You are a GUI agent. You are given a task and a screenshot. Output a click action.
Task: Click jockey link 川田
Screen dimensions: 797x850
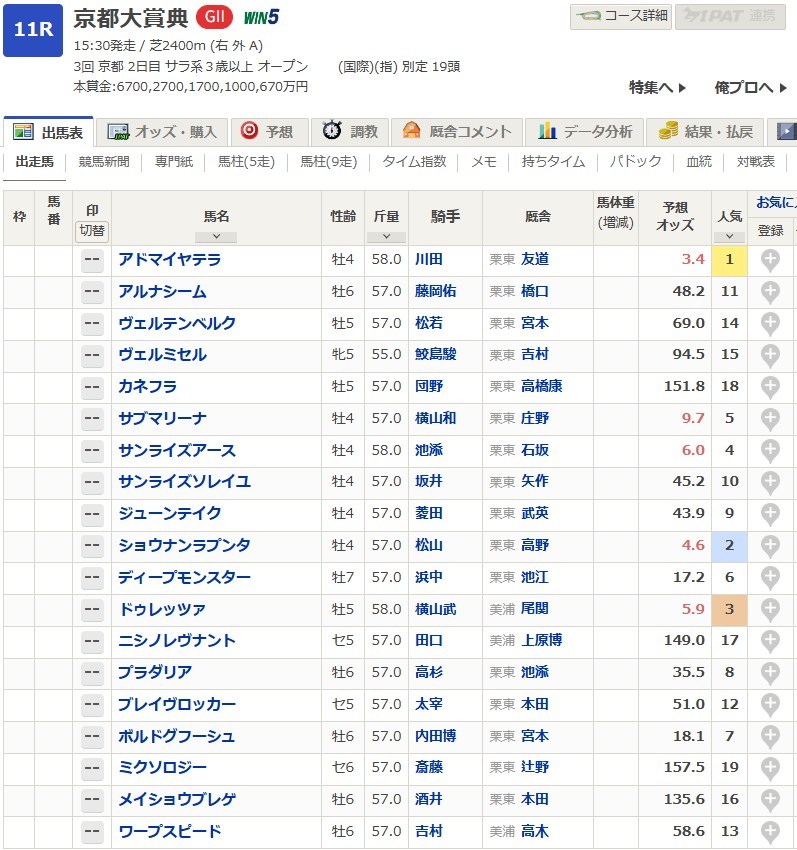[428, 260]
